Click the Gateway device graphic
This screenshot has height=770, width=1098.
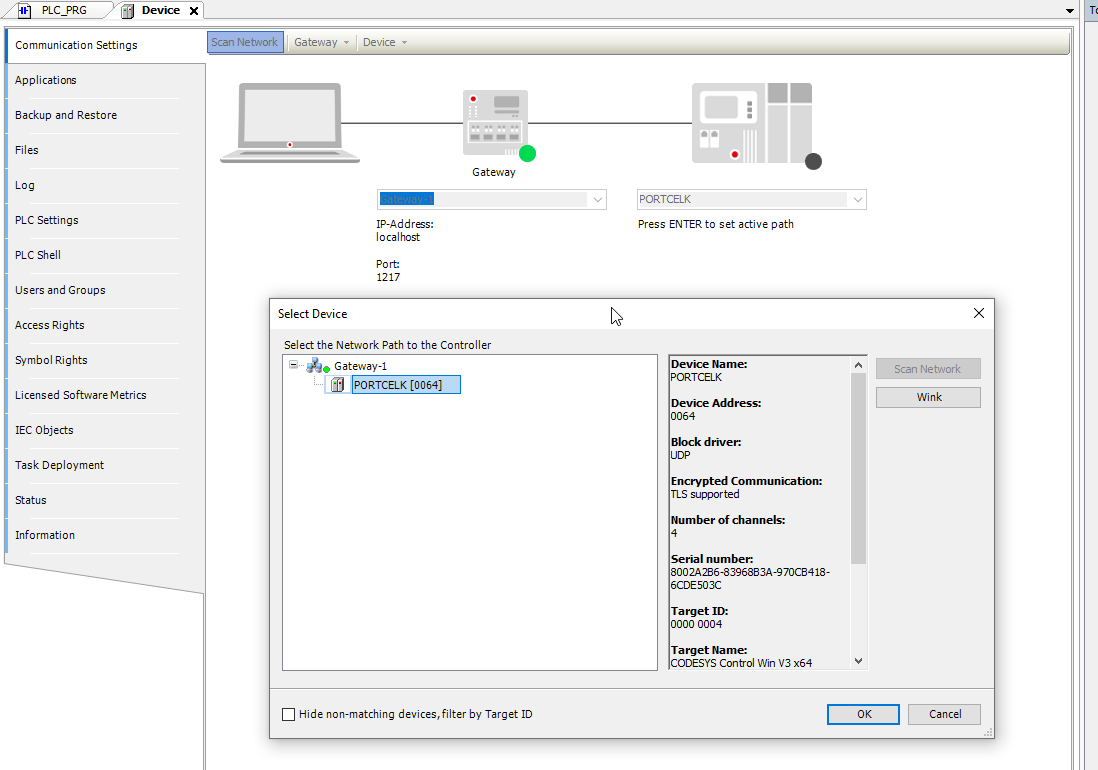494,120
